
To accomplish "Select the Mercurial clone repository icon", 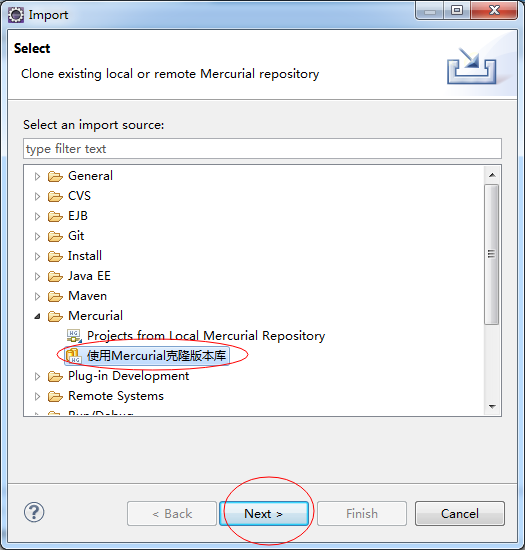I will click(74, 356).
